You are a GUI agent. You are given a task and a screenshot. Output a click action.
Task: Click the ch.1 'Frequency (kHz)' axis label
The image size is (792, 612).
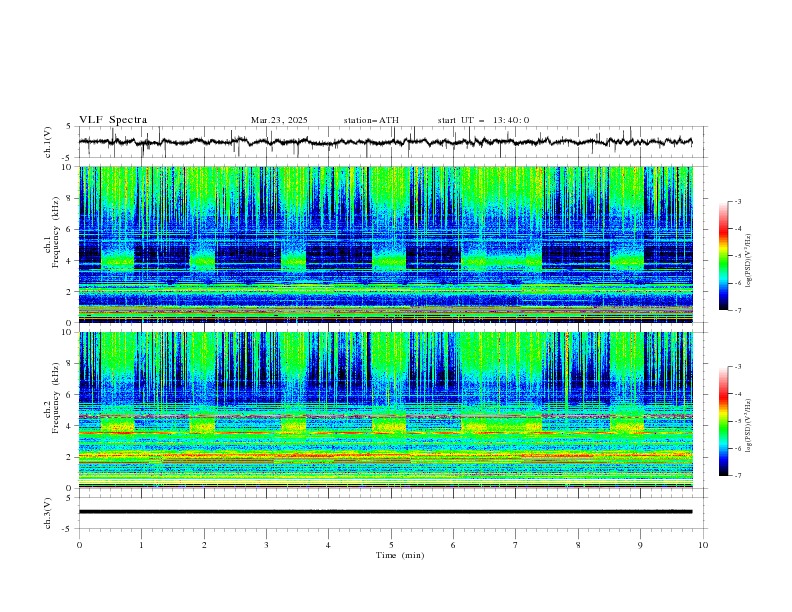55,232
